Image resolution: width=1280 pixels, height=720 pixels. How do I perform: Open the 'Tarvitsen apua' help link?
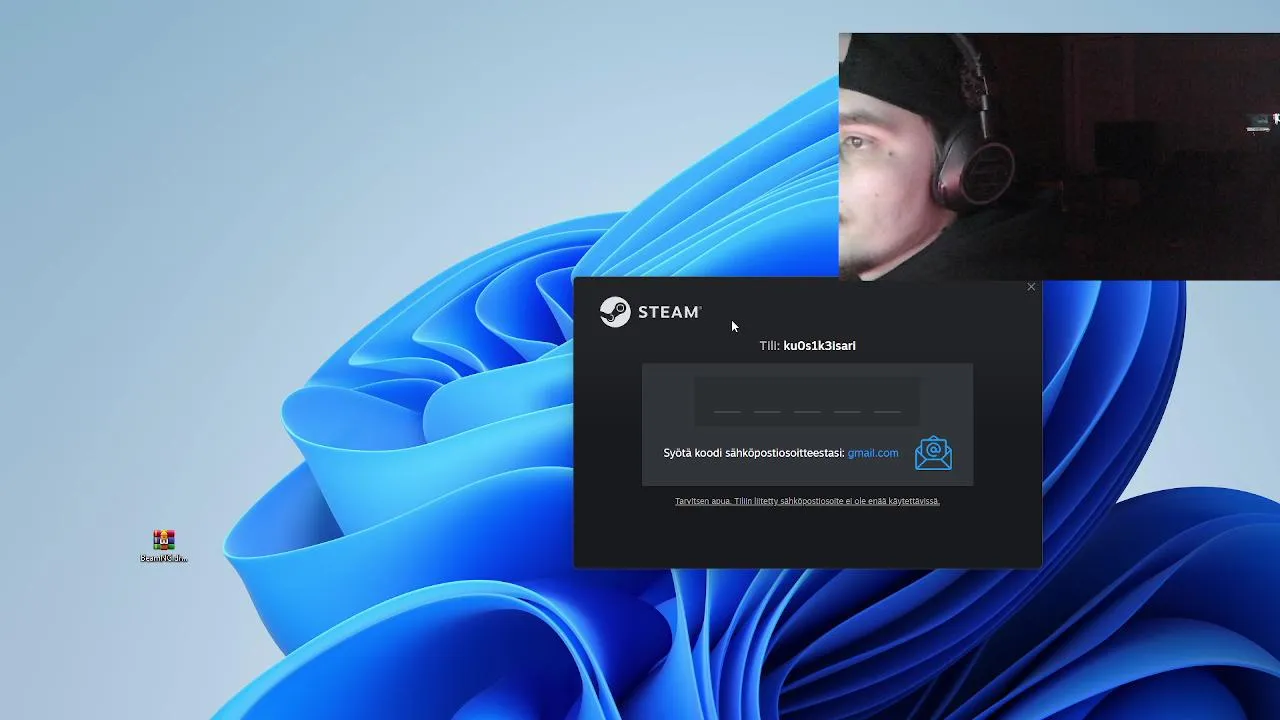[x=807, y=501]
